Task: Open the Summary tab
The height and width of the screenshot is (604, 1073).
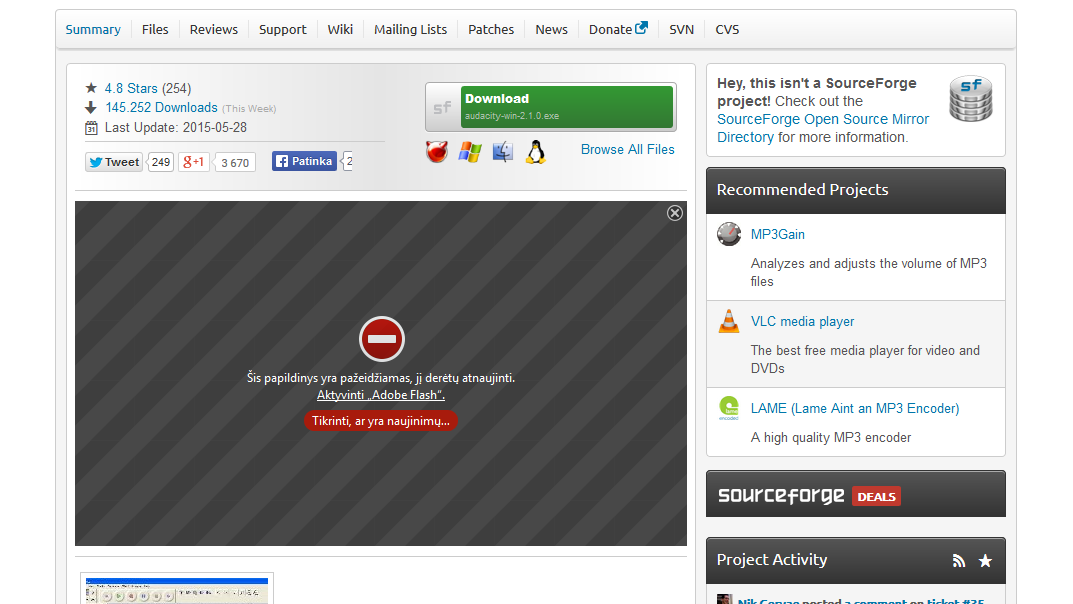Action: coord(93,29)
